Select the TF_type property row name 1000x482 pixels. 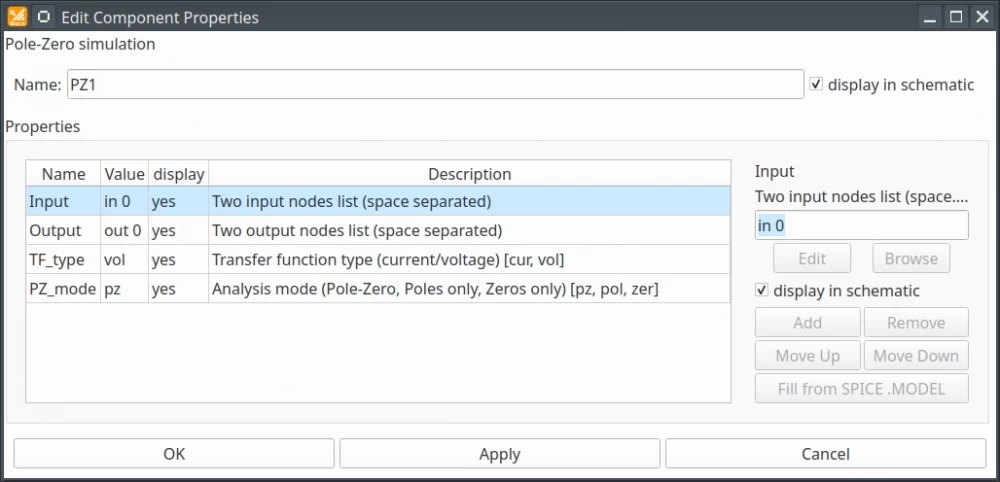63,259
